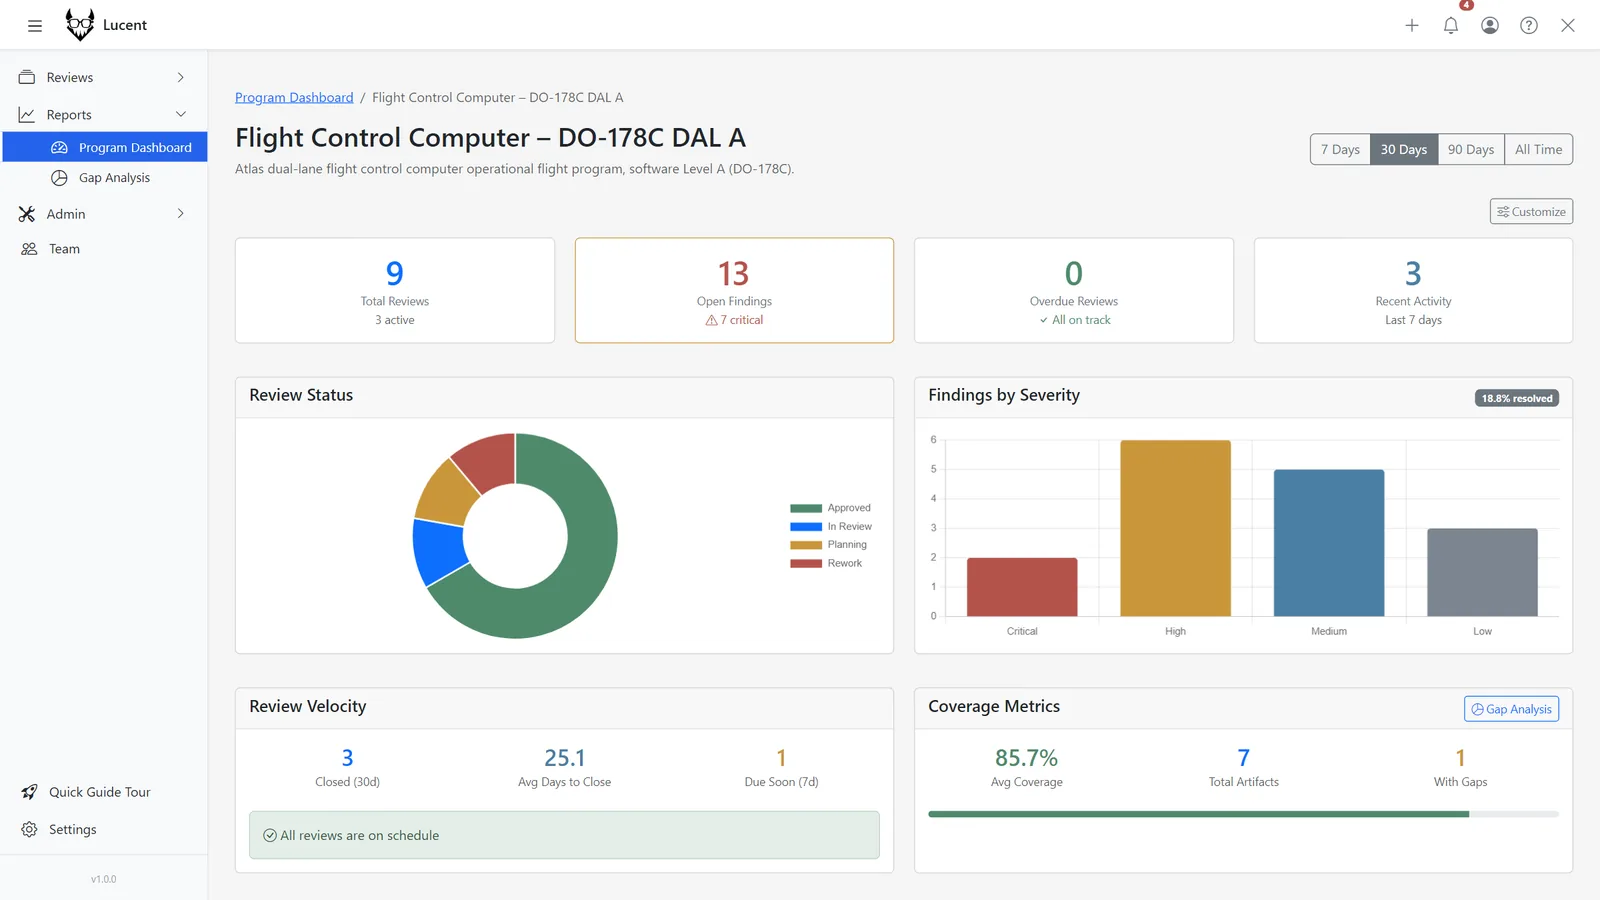This screenshot has height=900, width=1600.
Task: Select the 30 Days range
Action: (x=1404, y=150)
